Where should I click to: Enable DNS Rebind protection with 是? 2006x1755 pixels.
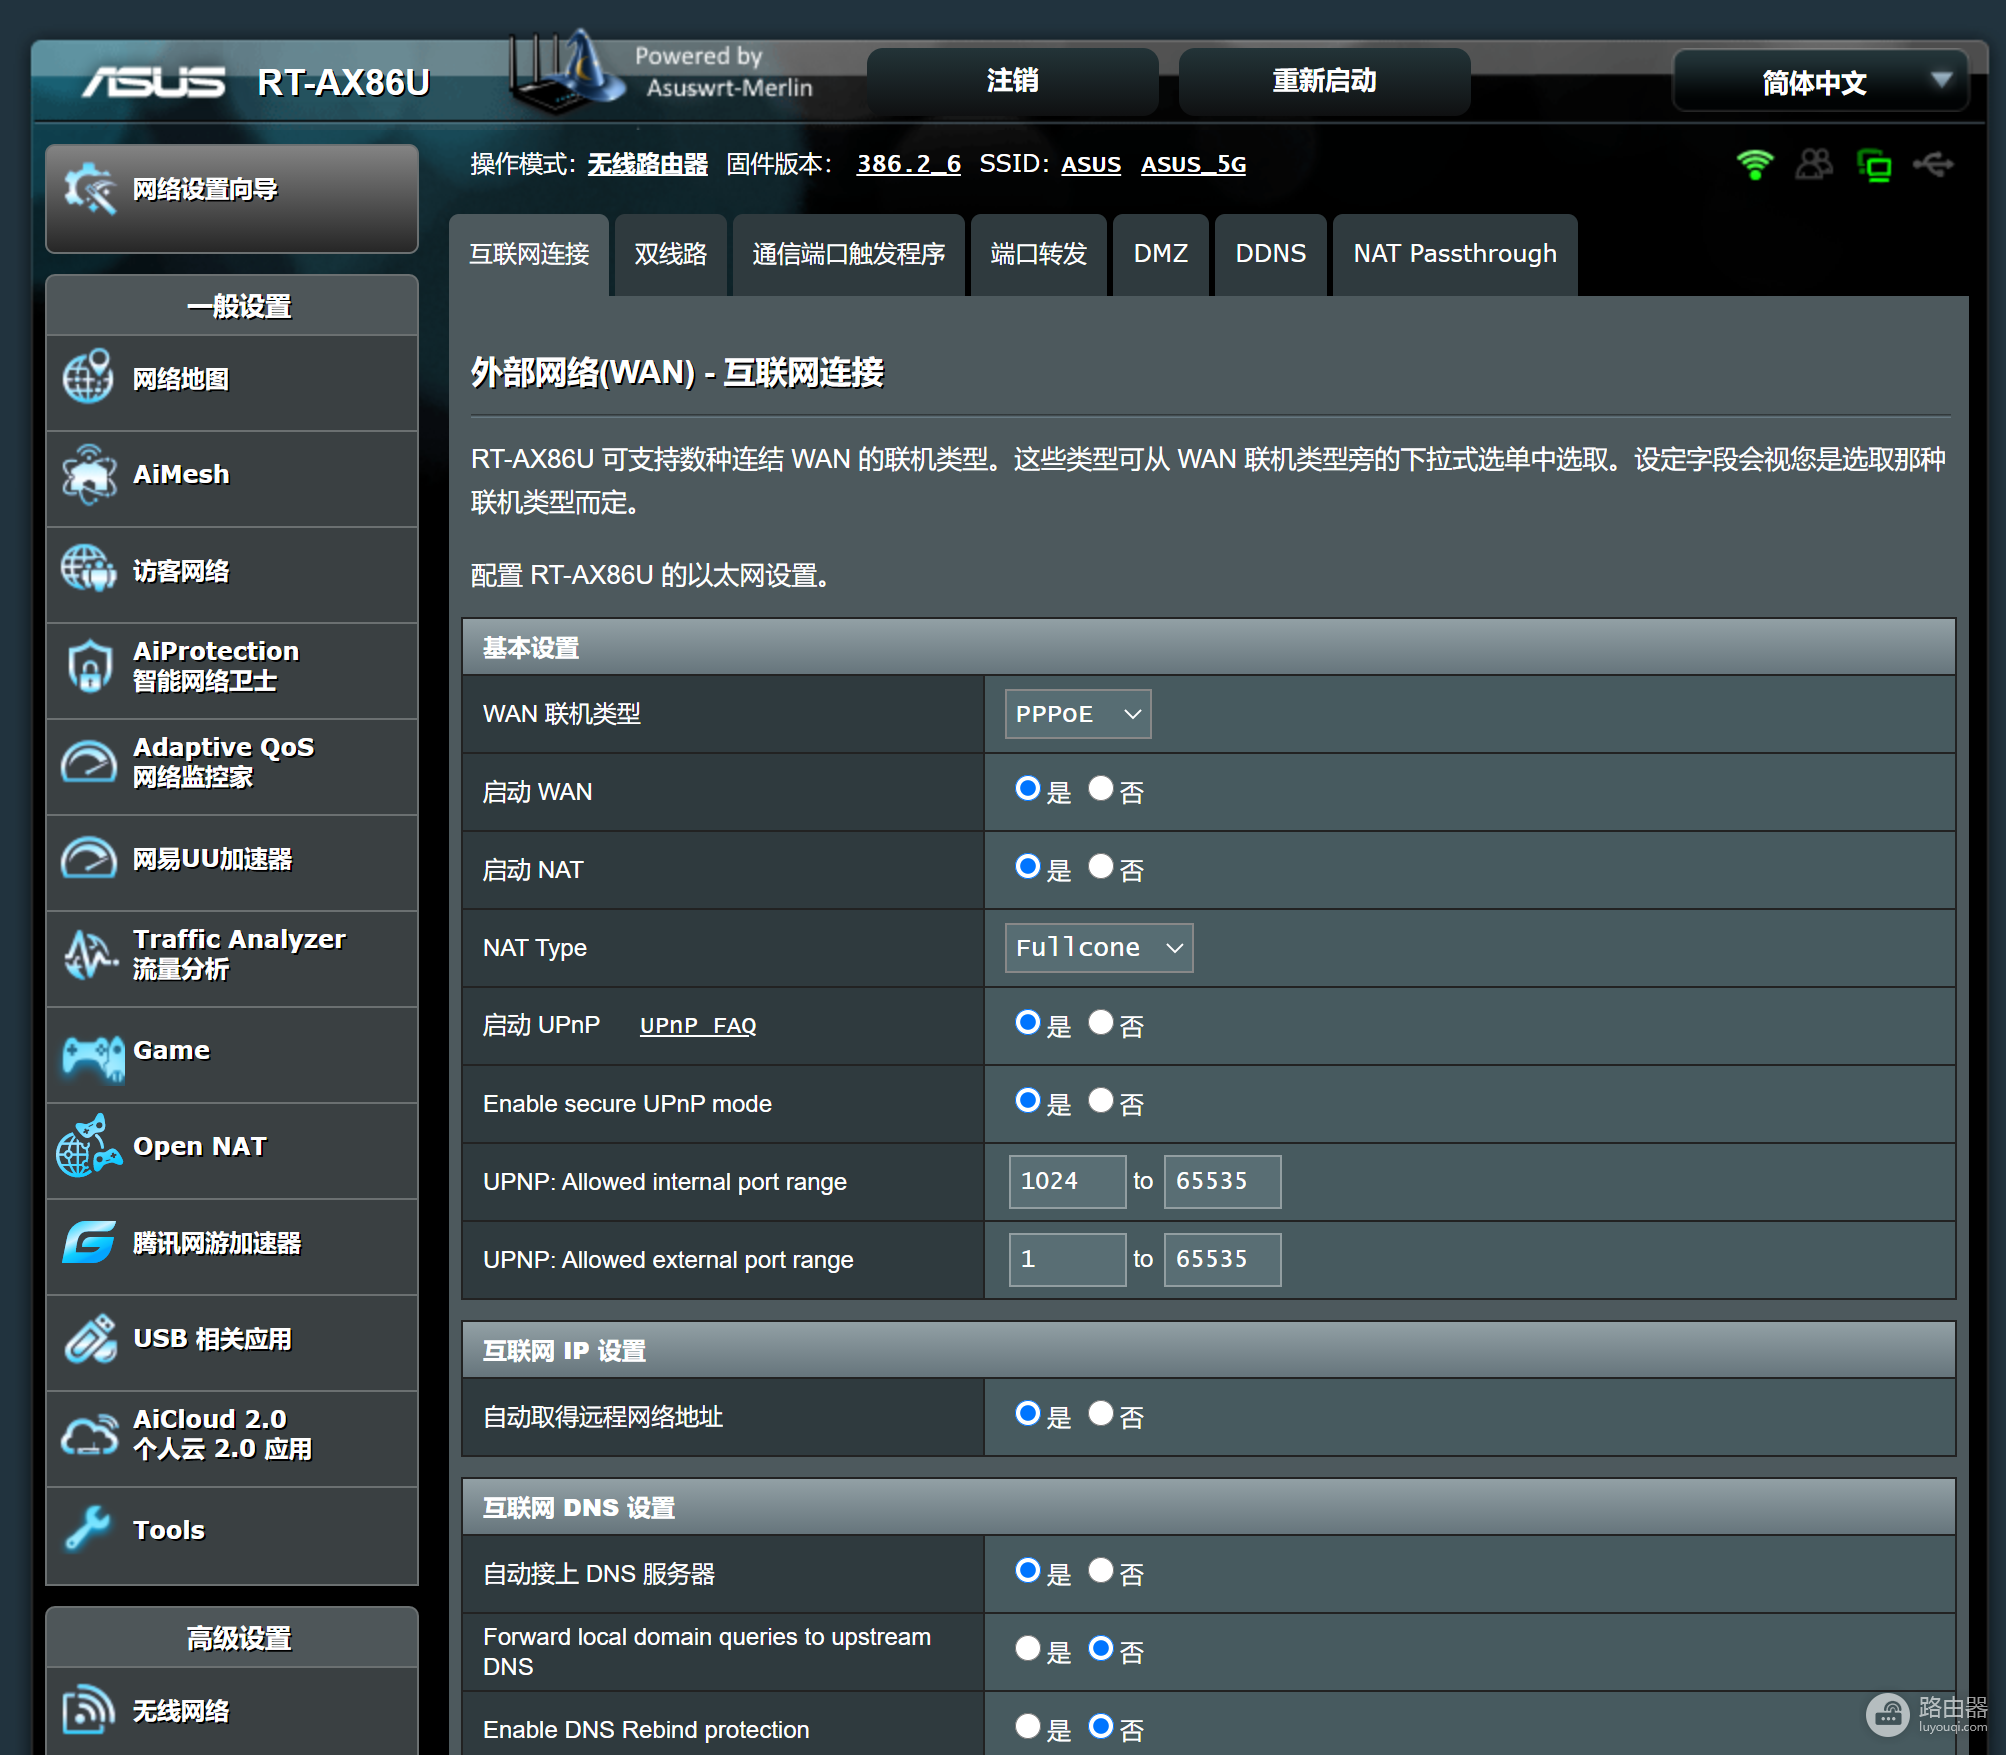click(x=1028, y=1727)
